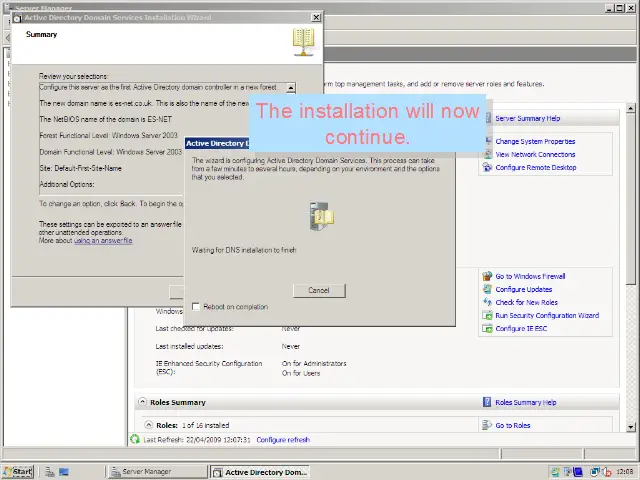
Task: Open the Start menu
Action: [x=18, y=472]
